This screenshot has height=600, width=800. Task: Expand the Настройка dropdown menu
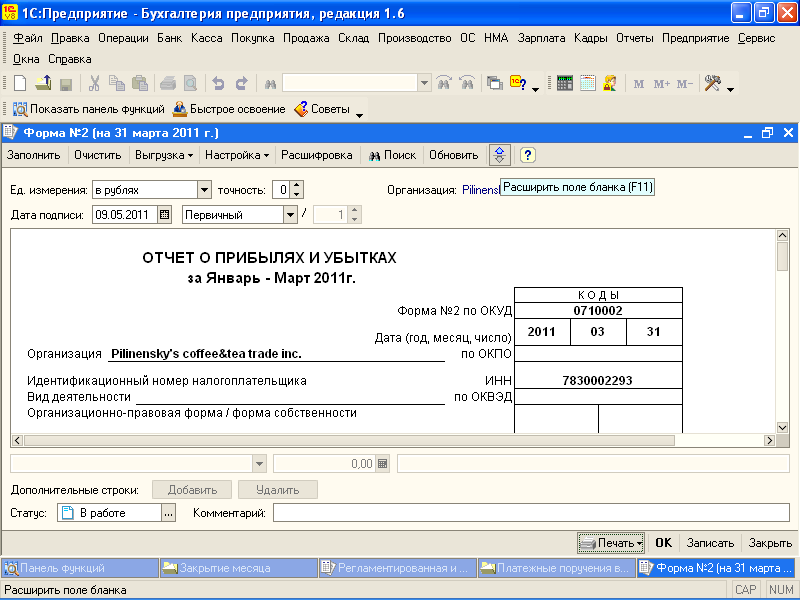tap(237, 155)
